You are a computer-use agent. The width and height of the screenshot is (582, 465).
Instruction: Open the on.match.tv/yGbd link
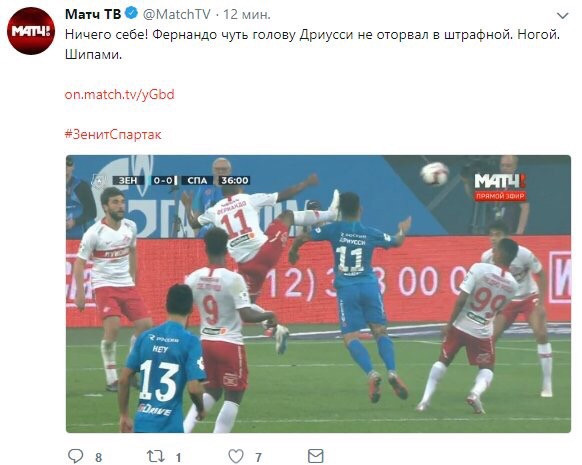tap(120, 94)
